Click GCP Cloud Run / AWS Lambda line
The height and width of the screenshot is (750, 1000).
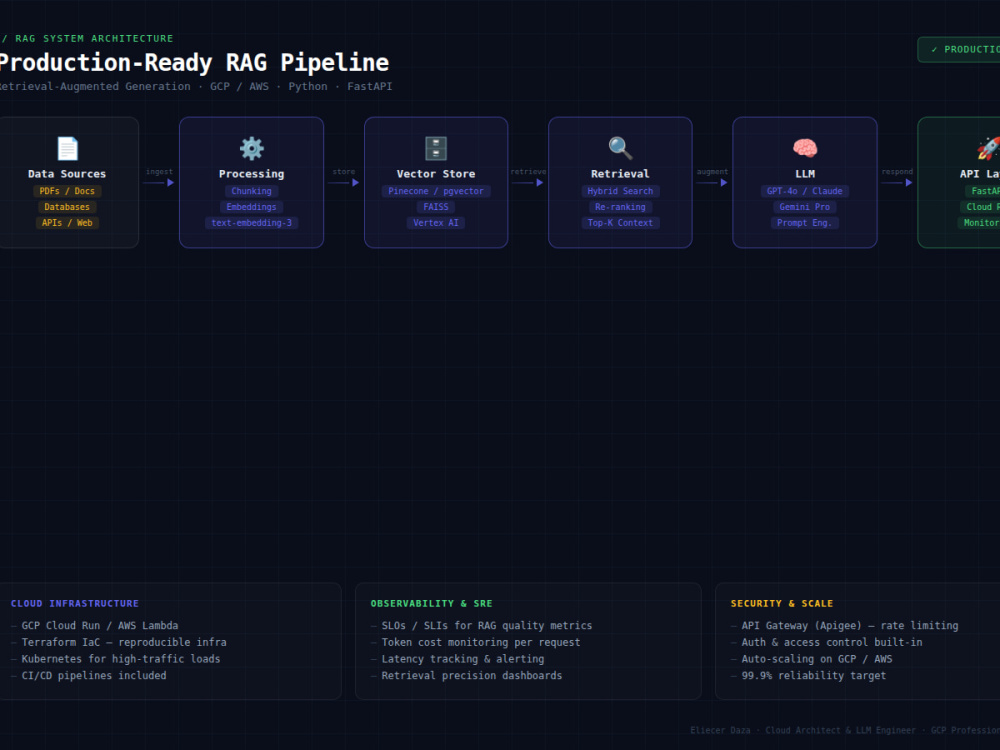pos(100,626)
